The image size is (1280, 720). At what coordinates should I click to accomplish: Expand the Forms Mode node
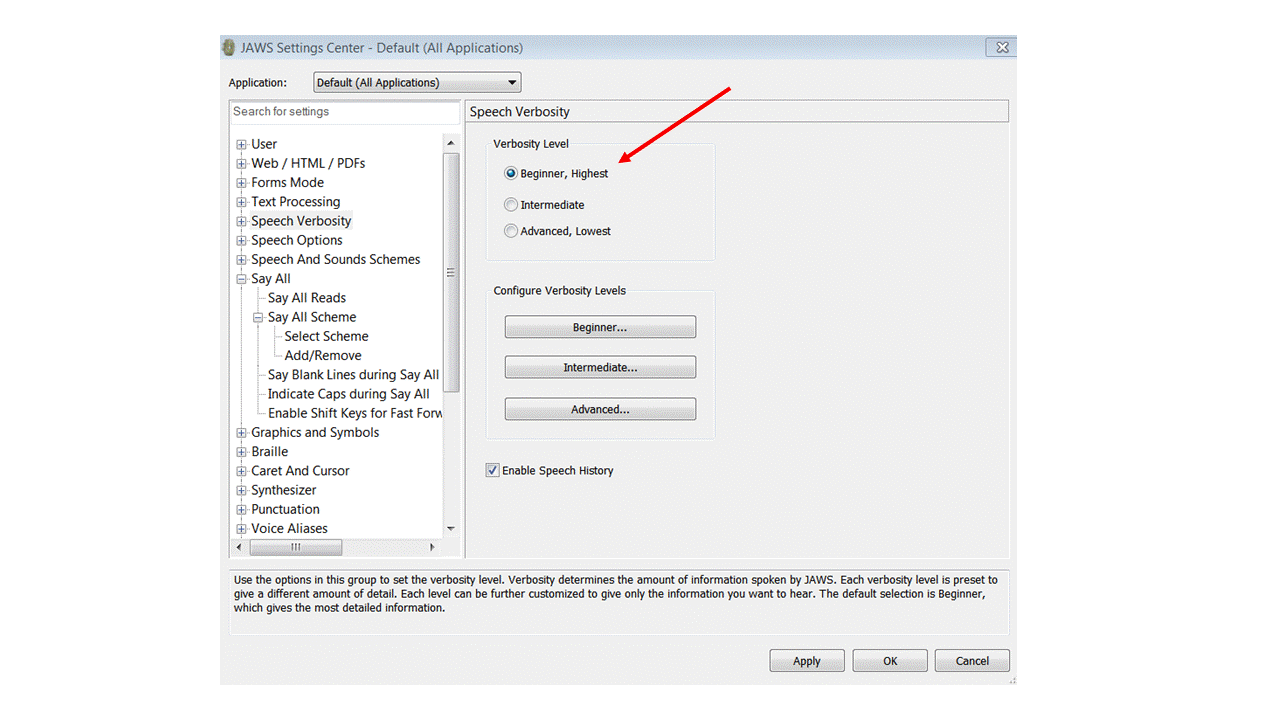pos(241,183)
